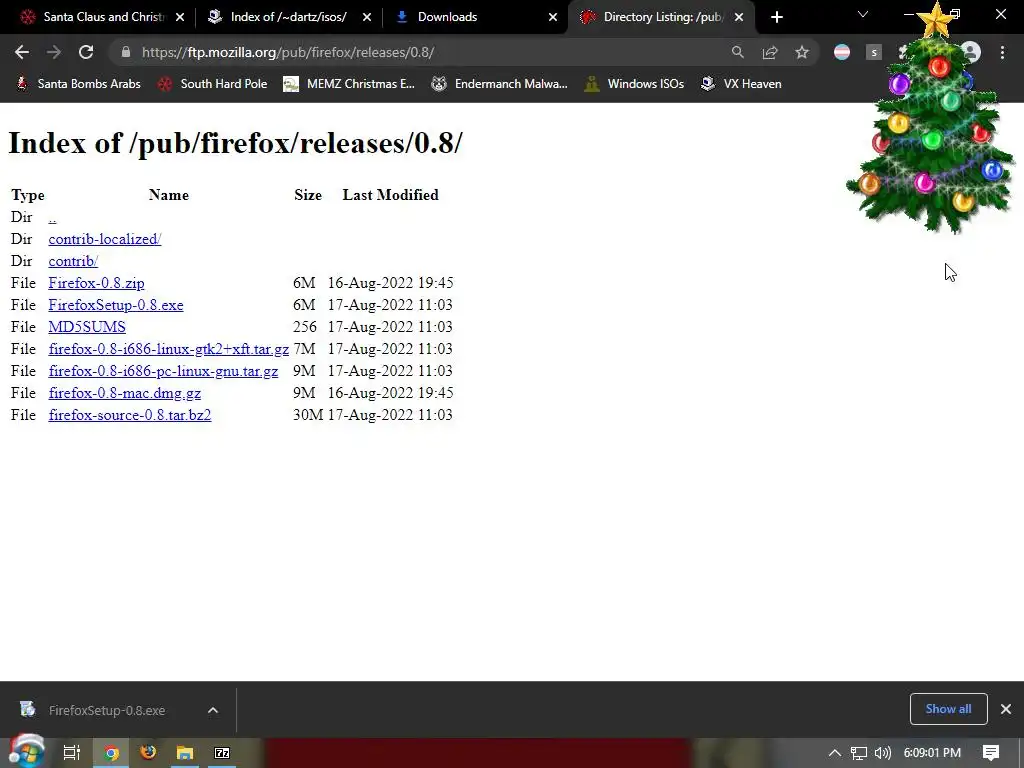The image size is (1024, 768).
Task: Click the 30M size value
Action: click(308, 415)
